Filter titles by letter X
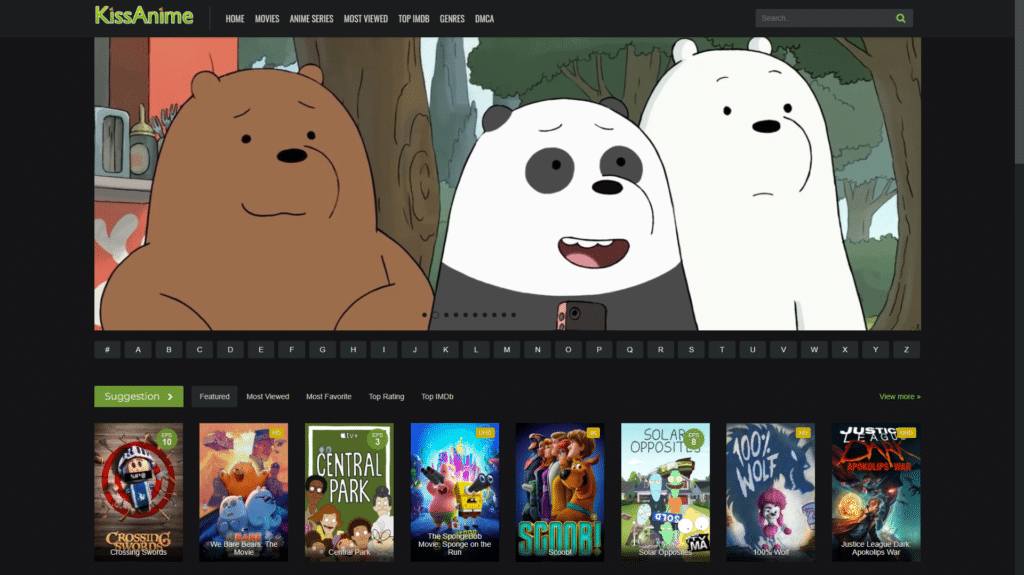1024x575 pixels. 845,350
